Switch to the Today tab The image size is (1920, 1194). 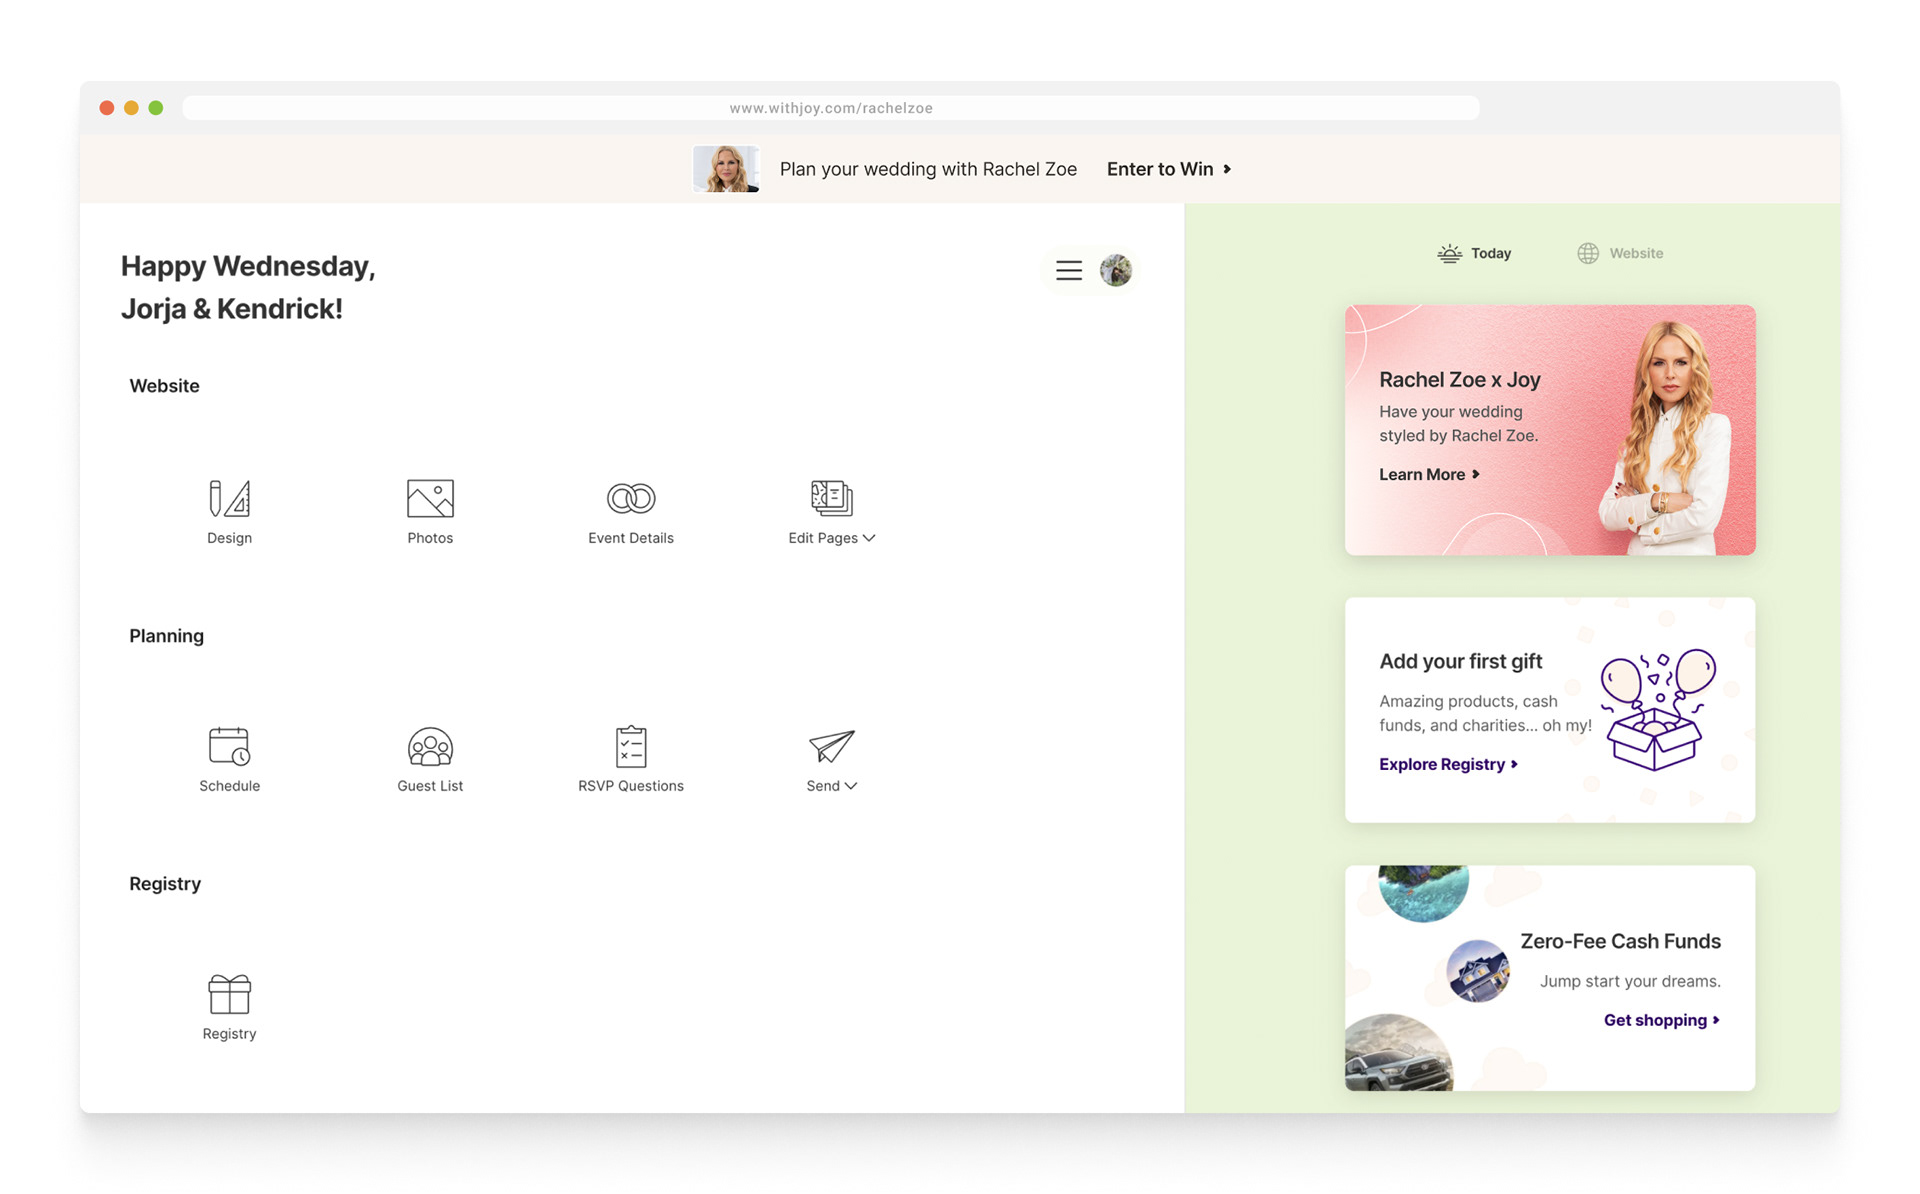[x=1474, y=253]
